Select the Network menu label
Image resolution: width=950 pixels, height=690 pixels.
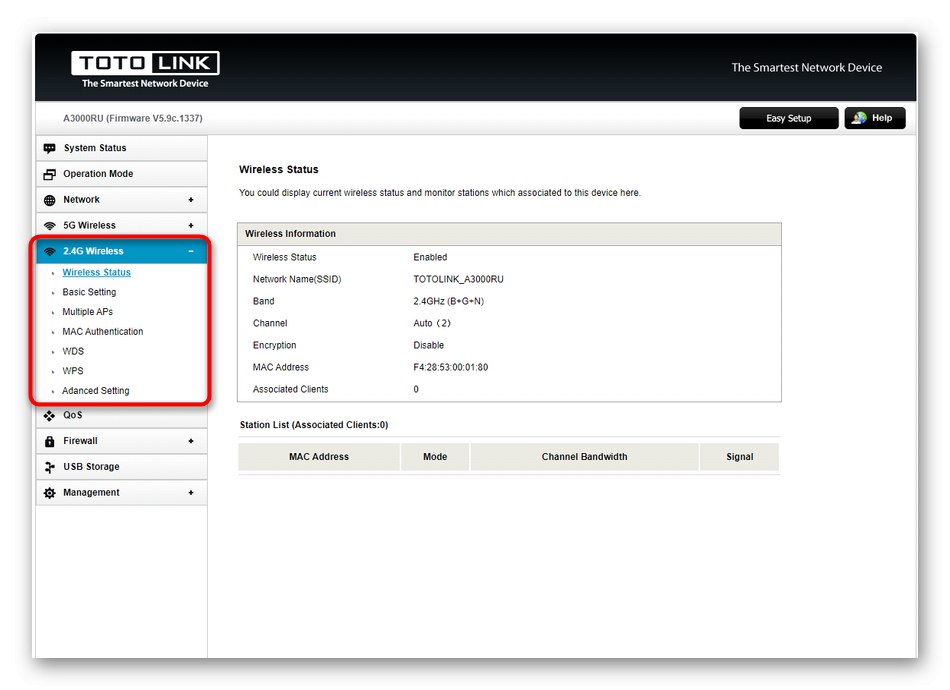click(x=81, y=200)
